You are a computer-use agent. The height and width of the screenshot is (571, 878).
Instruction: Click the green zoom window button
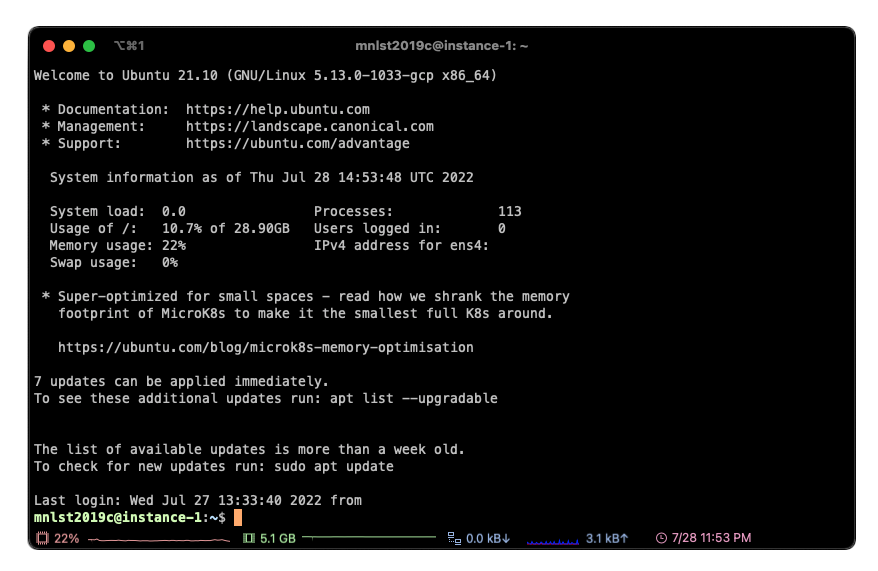(x=89, y=46)
